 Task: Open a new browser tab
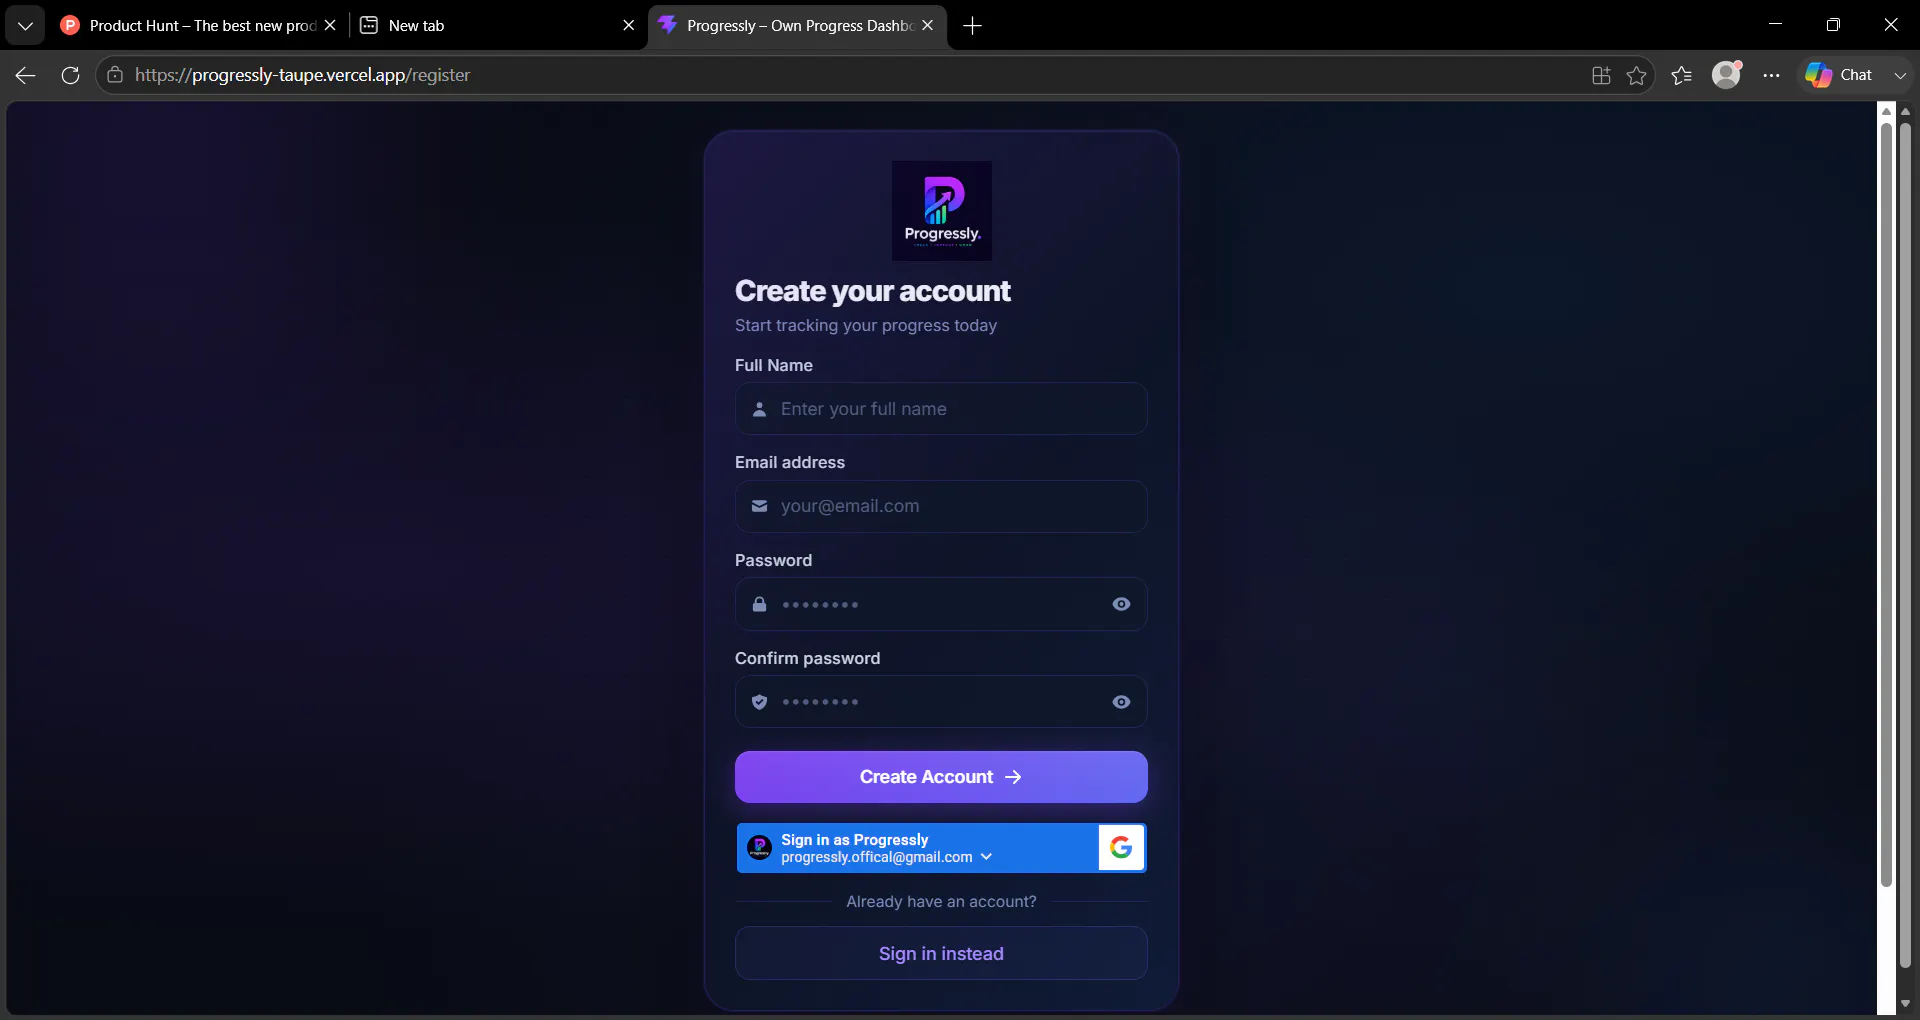972,25
